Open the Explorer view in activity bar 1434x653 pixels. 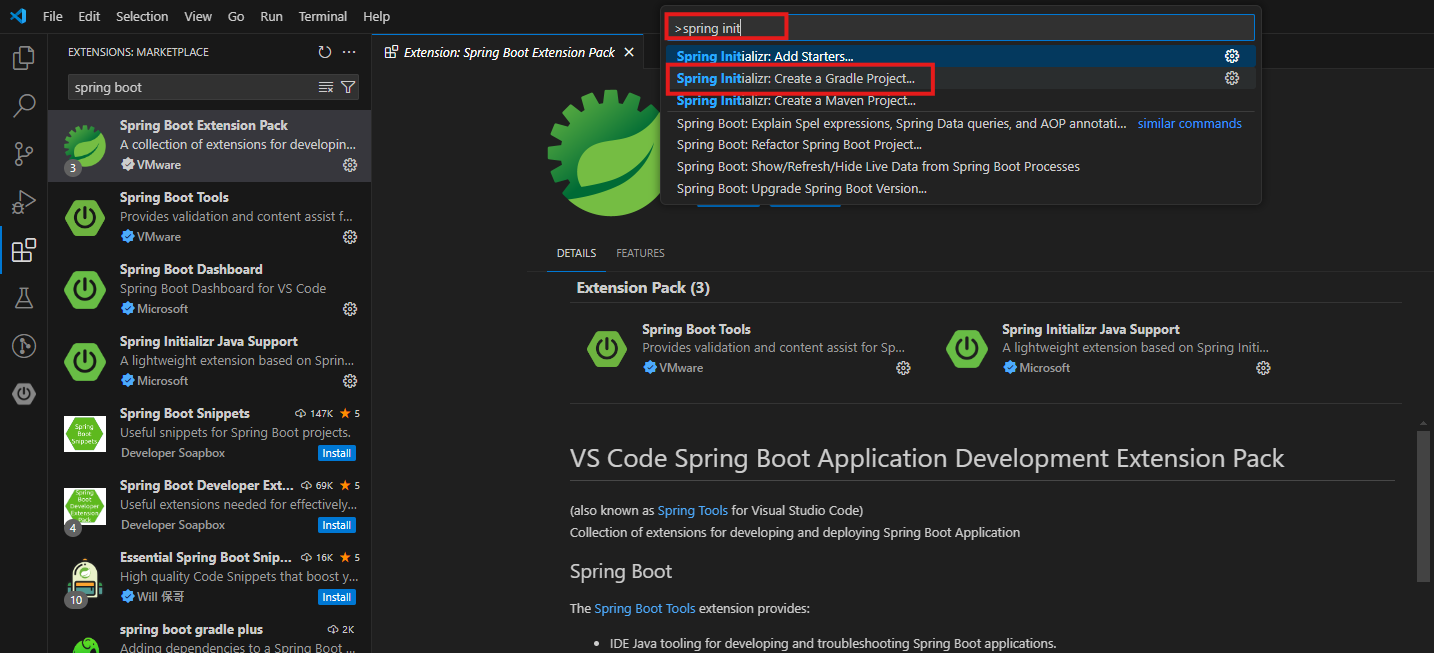click(23, 58)
